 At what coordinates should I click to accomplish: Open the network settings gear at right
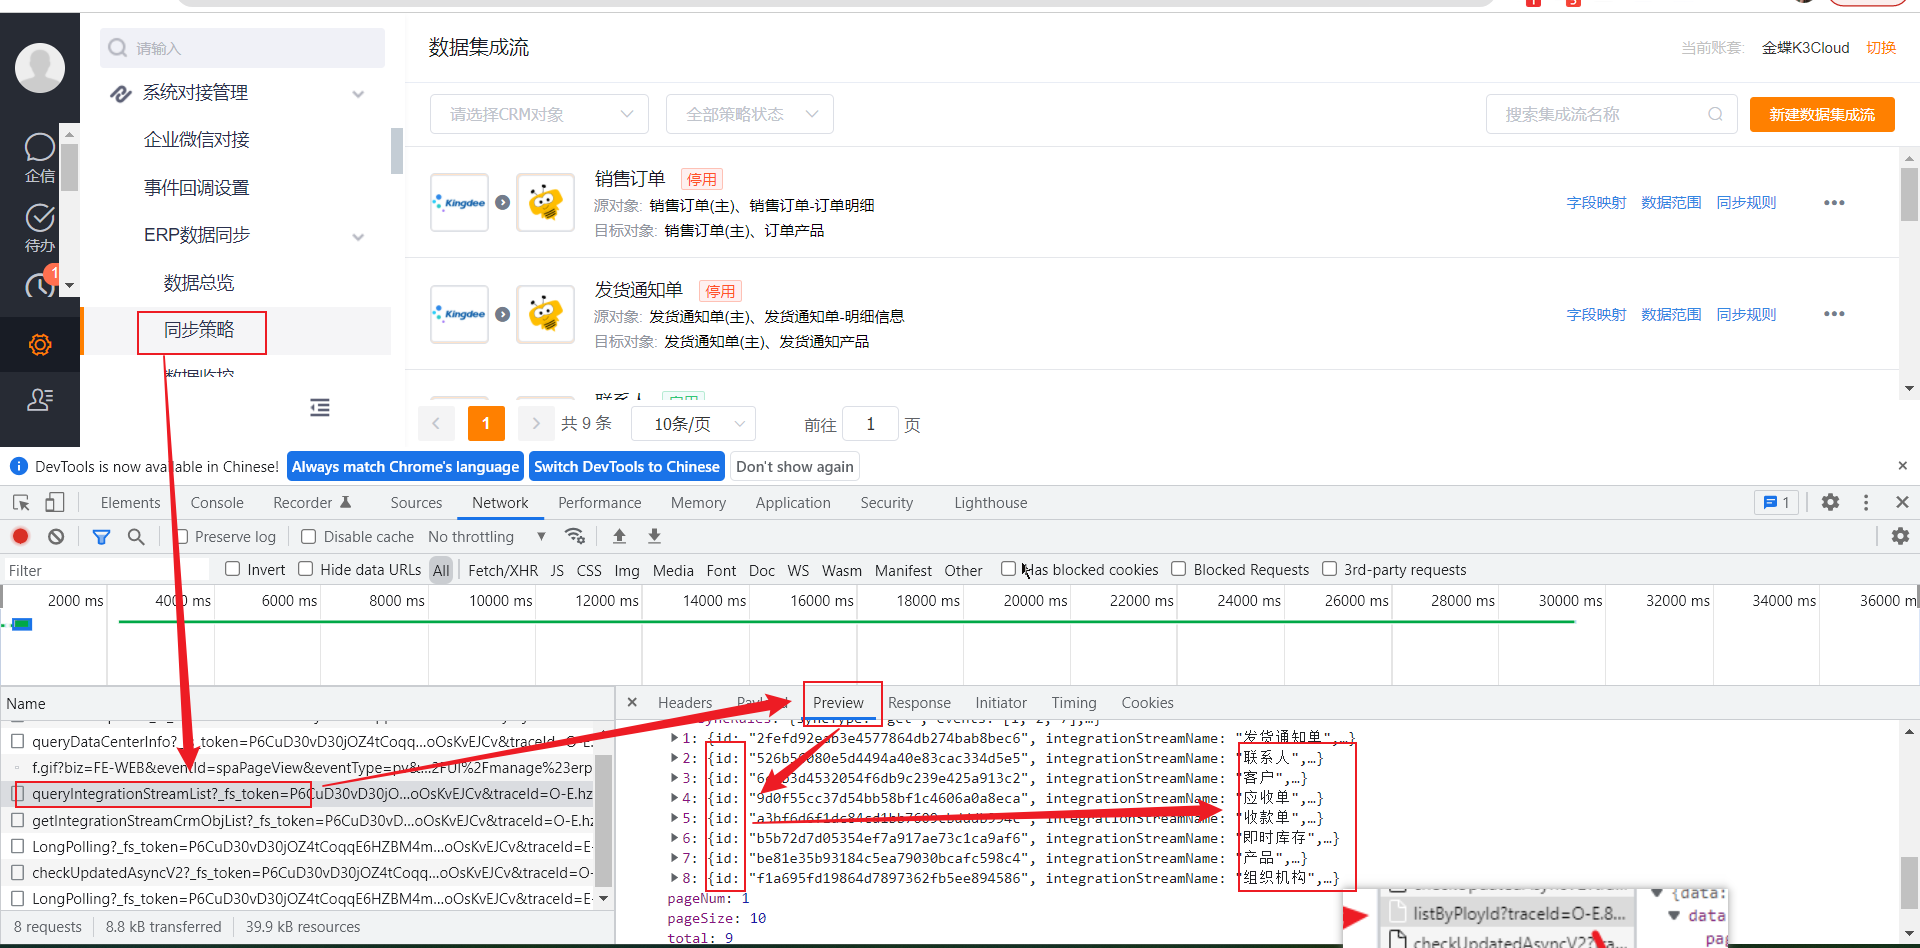tap(1900, 536)
